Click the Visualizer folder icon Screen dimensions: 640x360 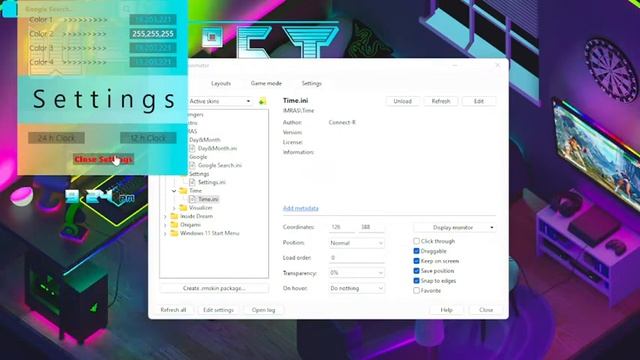[x=183, y=208]
